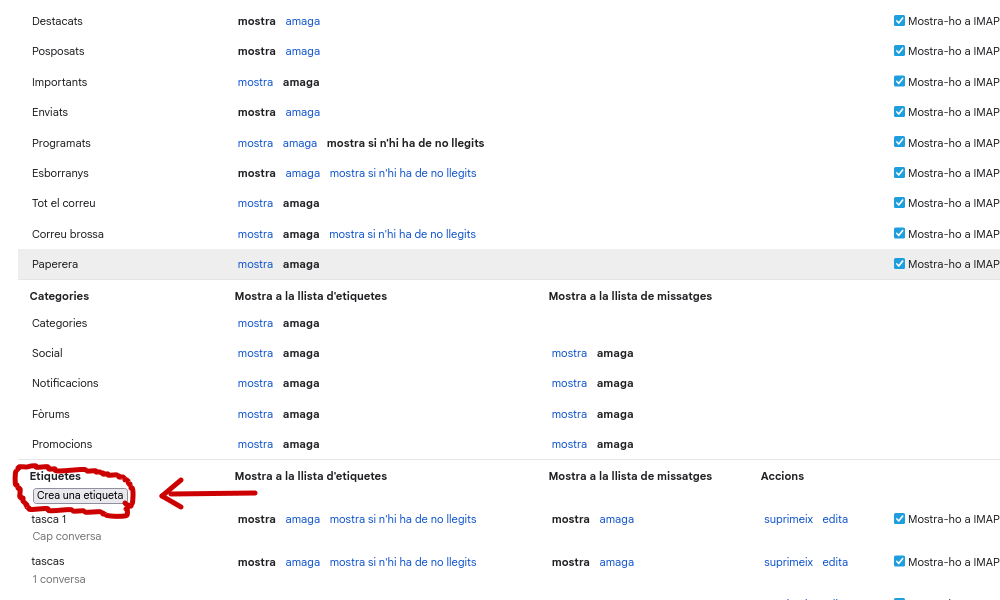Show Promocions in the label list
Screen dimensions: 1000x600
(x=255, y=444)
